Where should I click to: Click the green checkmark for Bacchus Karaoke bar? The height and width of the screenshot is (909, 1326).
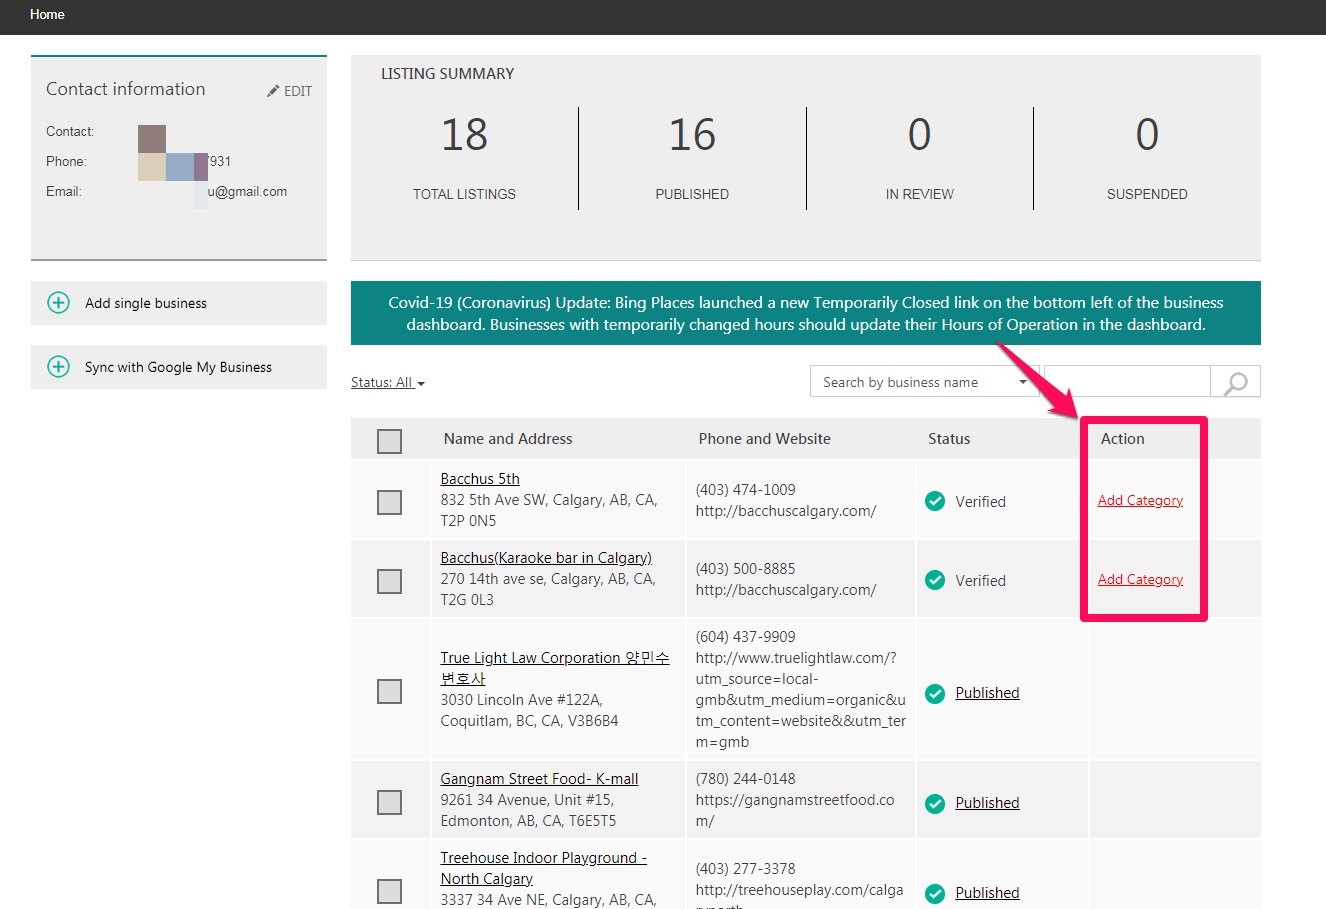pos(935,580)
